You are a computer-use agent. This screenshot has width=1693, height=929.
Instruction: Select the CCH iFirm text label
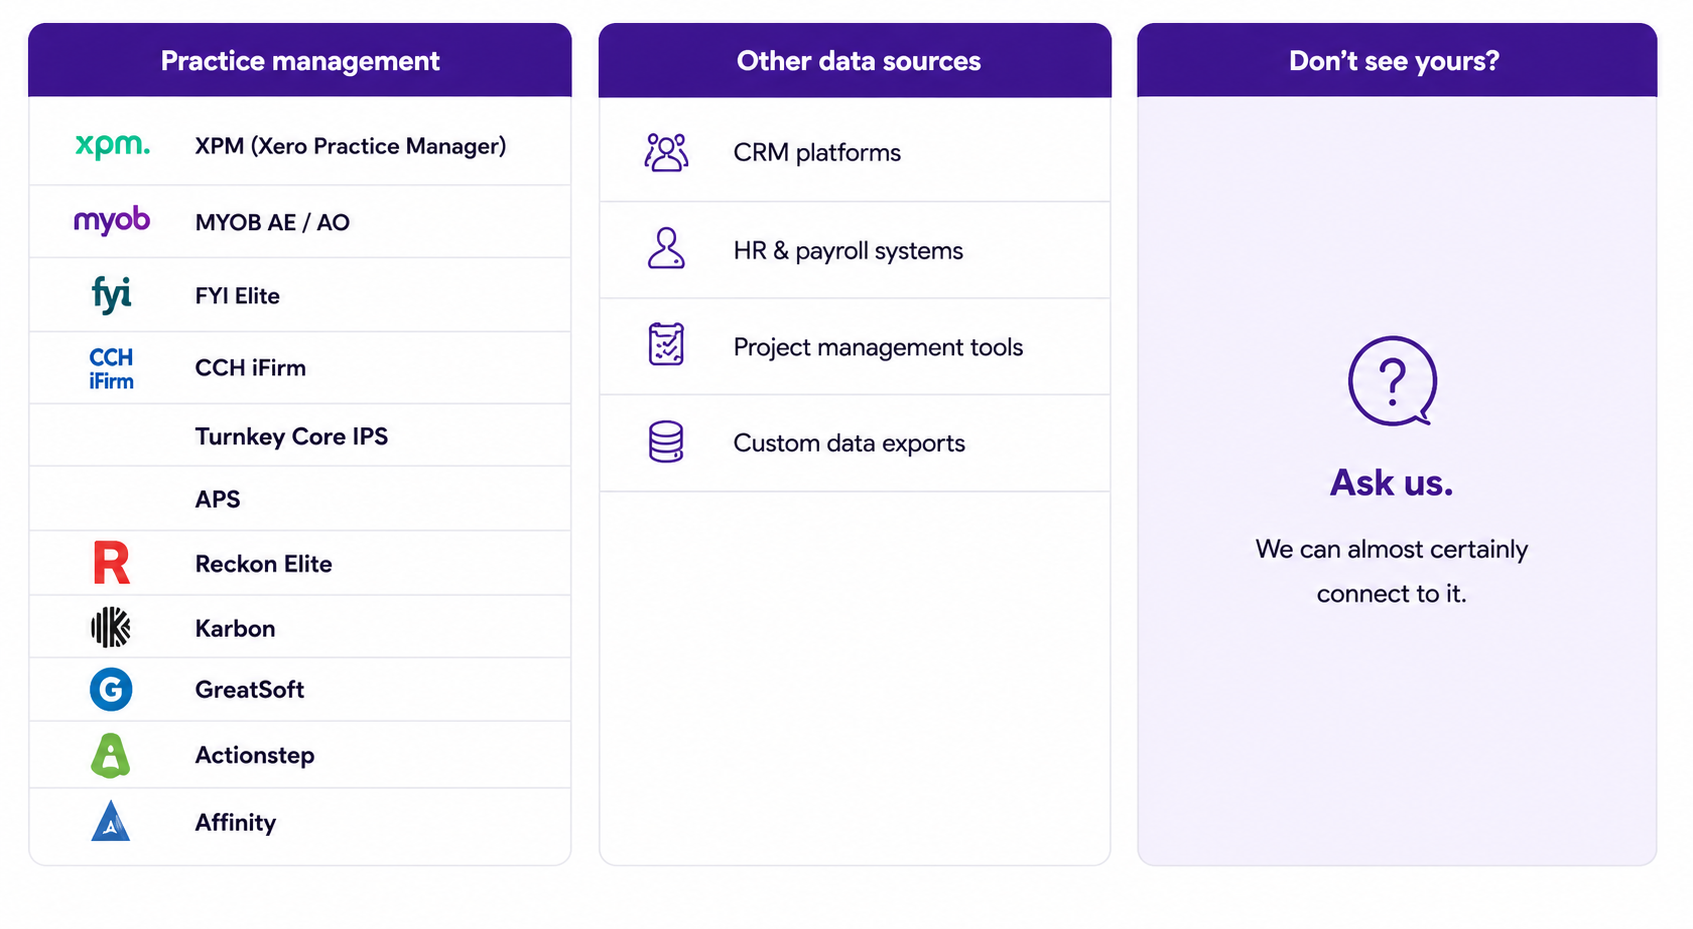(x=250, y=368)
